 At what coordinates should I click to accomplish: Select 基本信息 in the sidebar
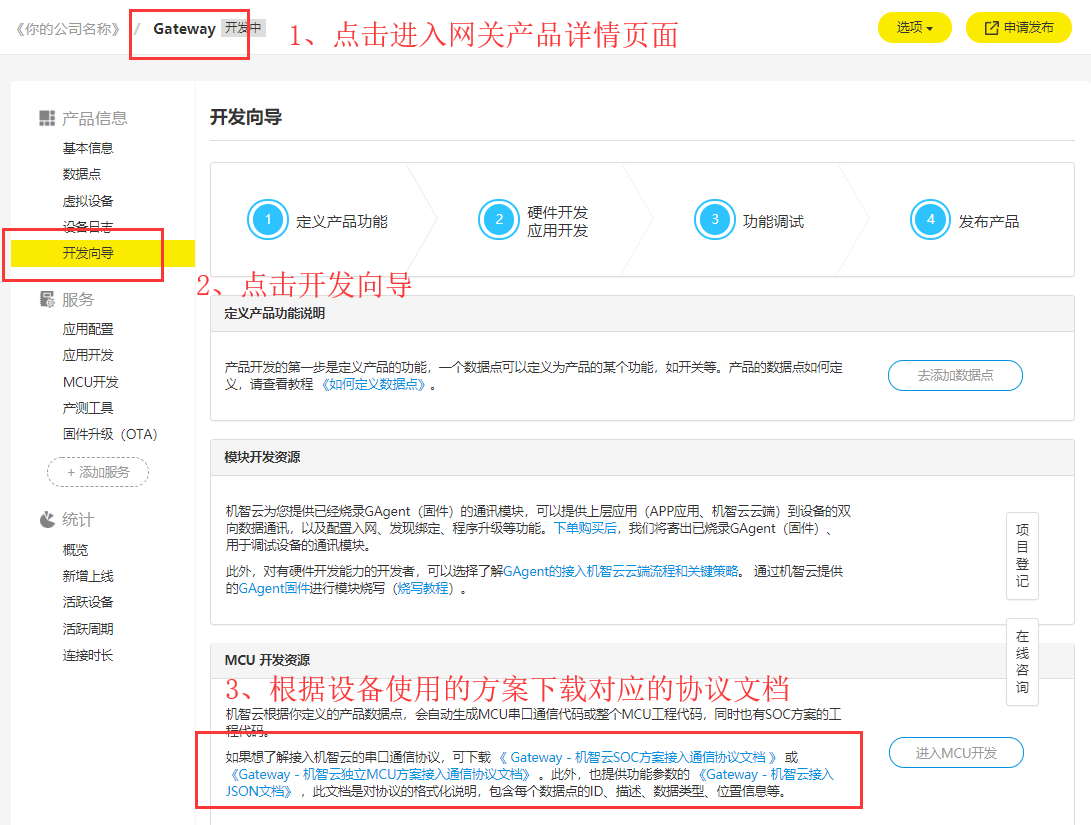[88, 148]
